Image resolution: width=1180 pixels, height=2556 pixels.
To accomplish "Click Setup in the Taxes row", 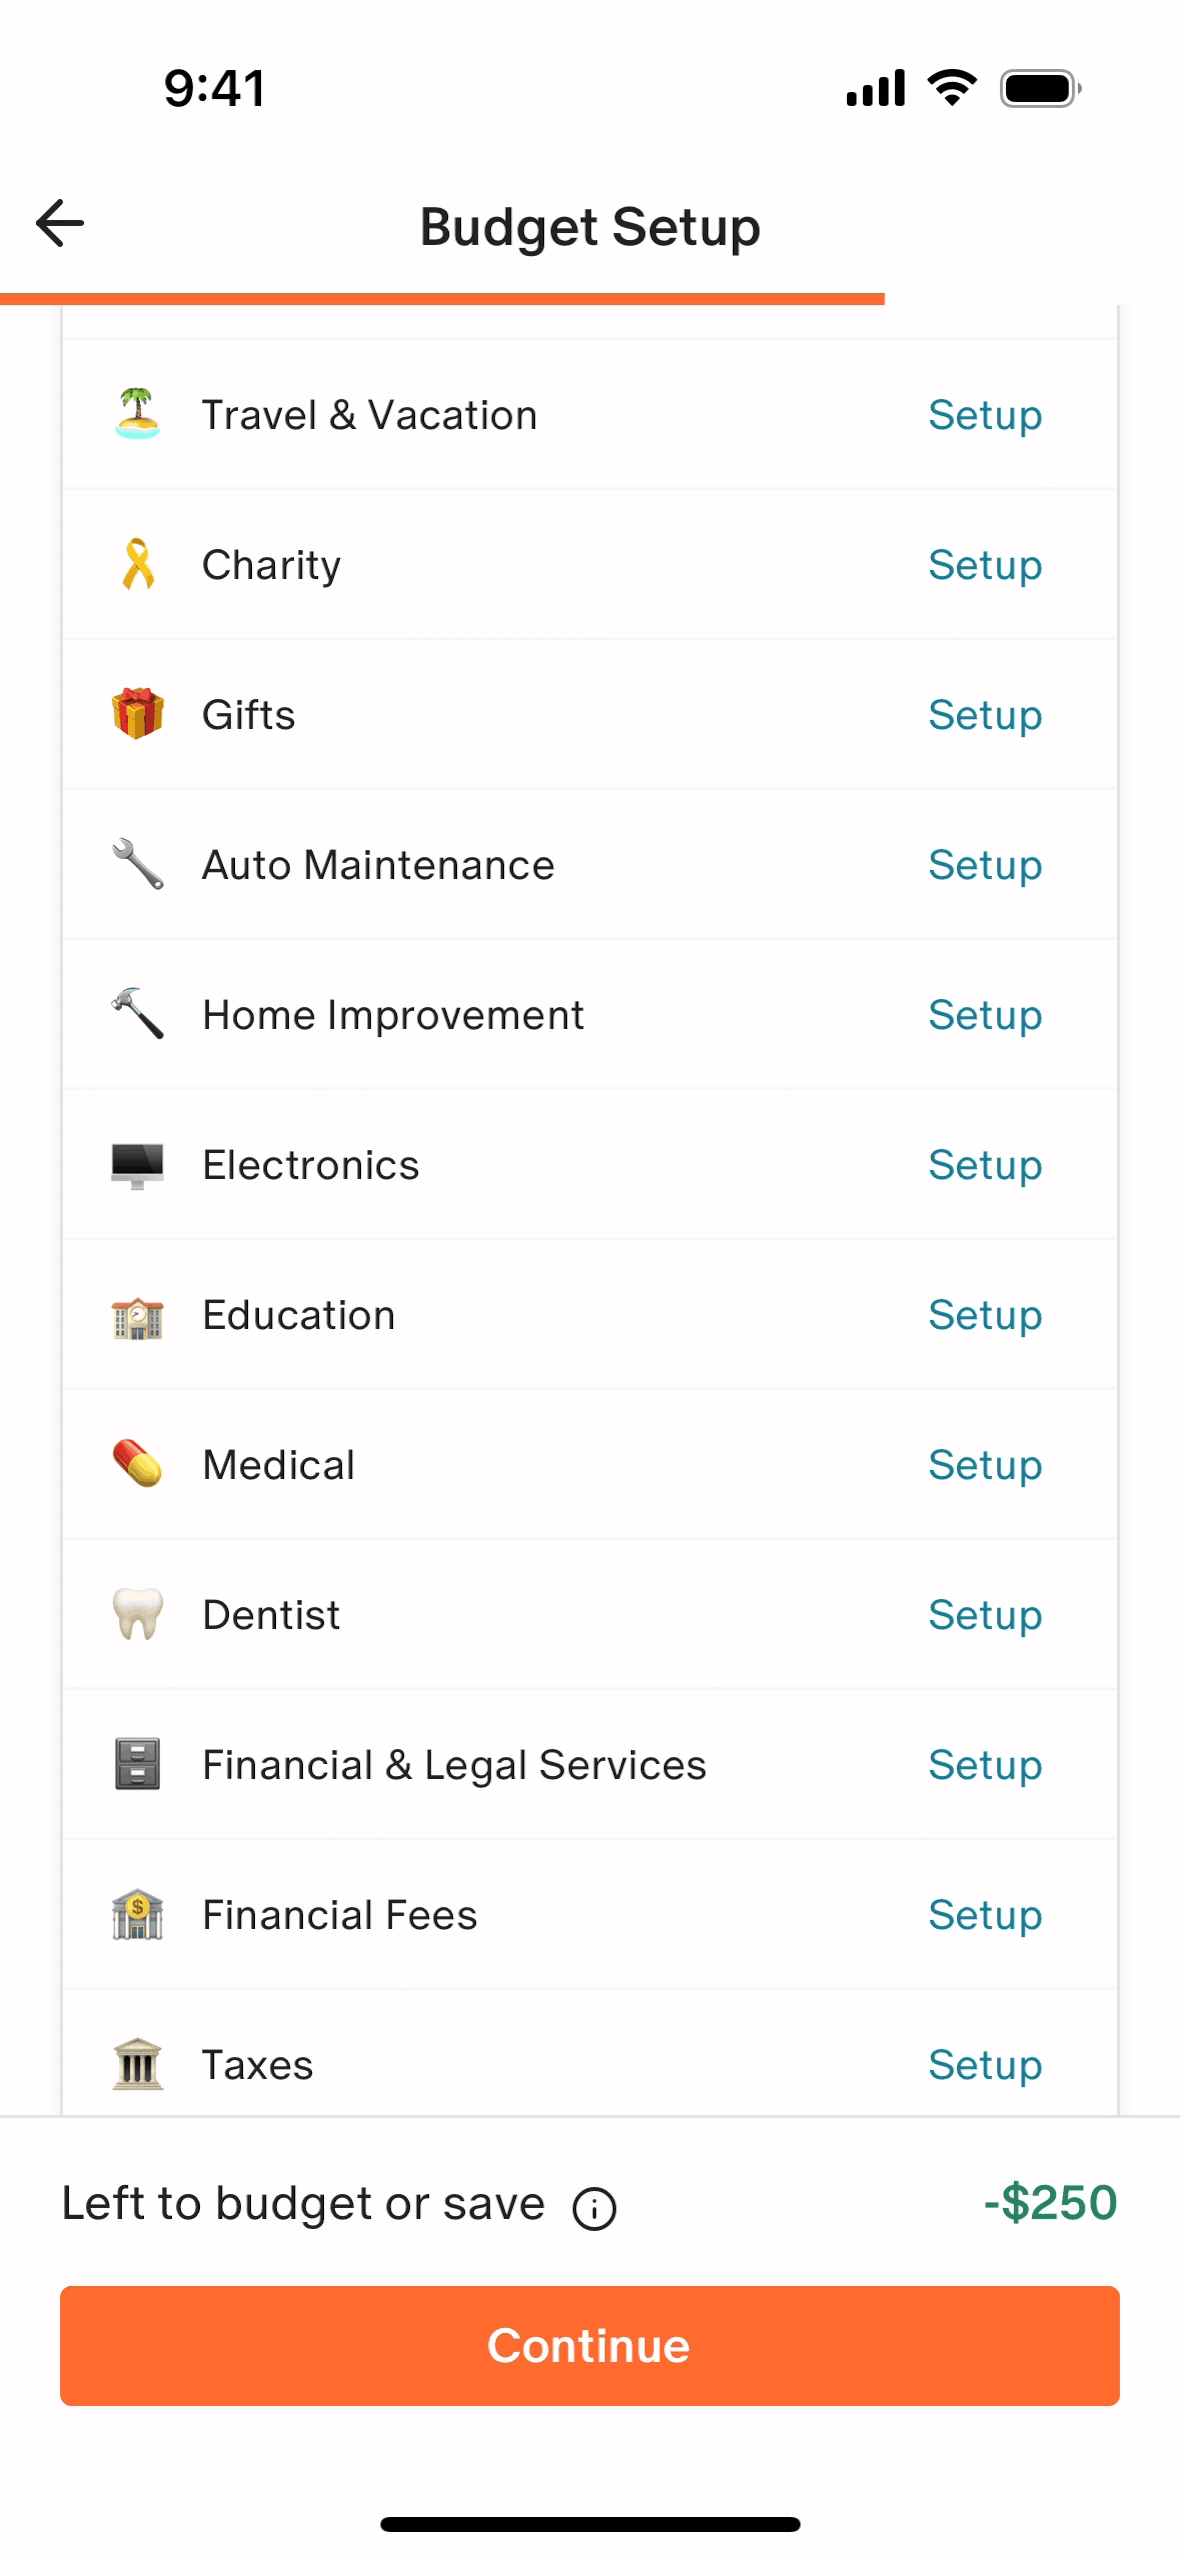I will point(985,2065).
